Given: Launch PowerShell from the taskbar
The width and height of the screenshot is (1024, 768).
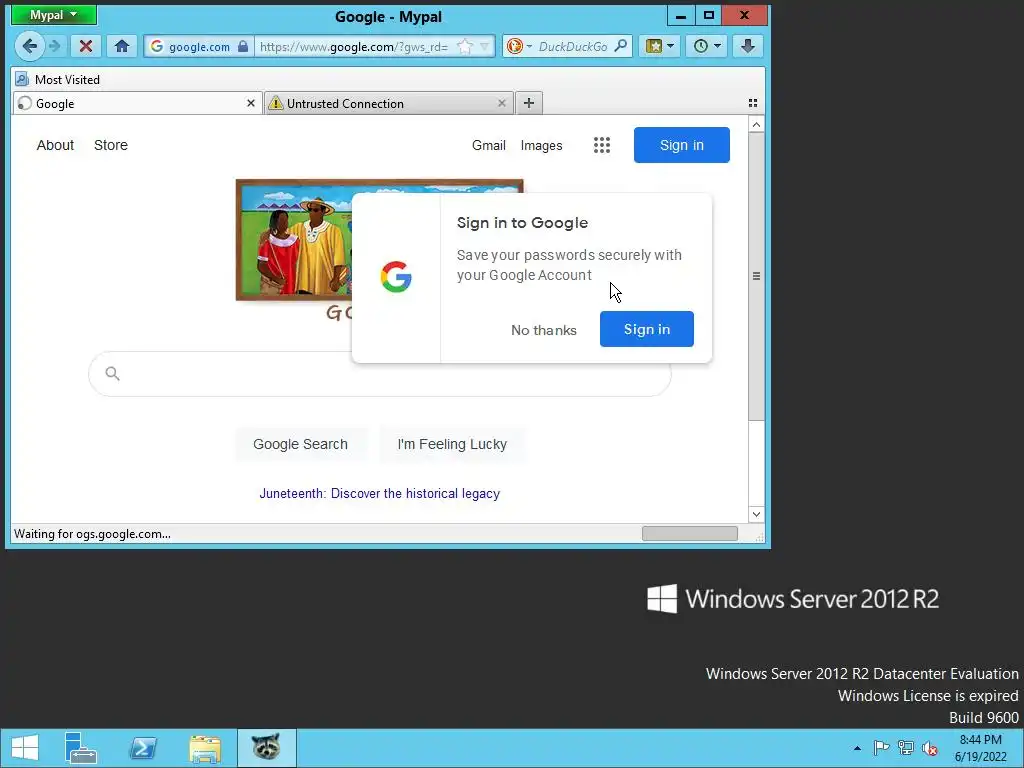Looking at the screenshot, I should click(x=143, y=748).
